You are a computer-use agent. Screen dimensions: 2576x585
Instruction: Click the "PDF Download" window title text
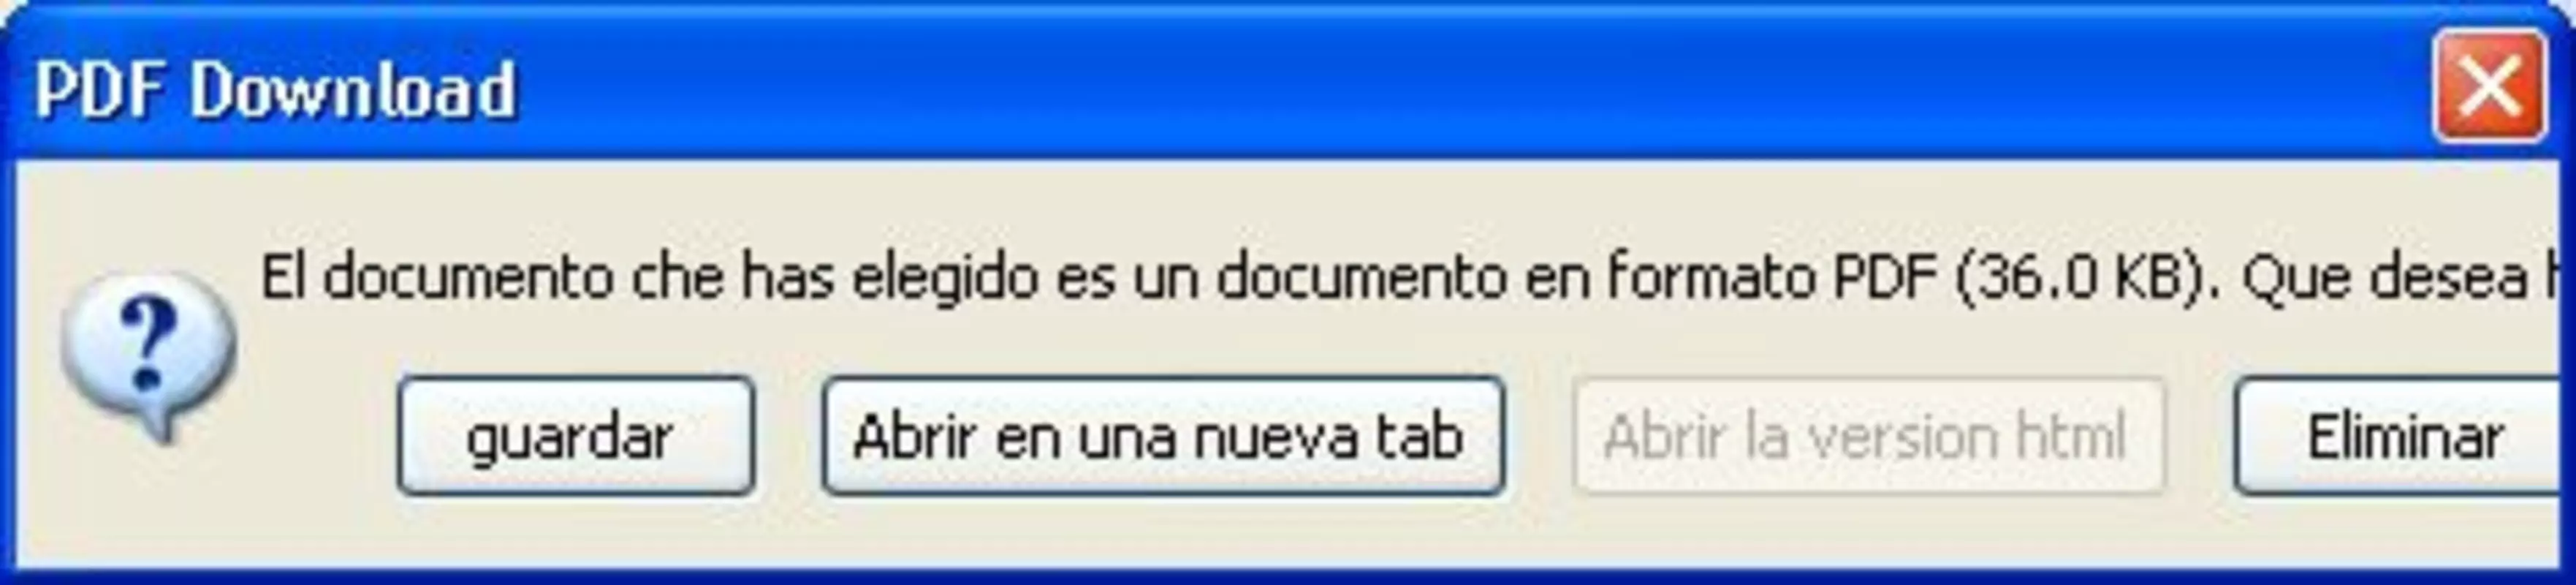(x=275, y=90)
